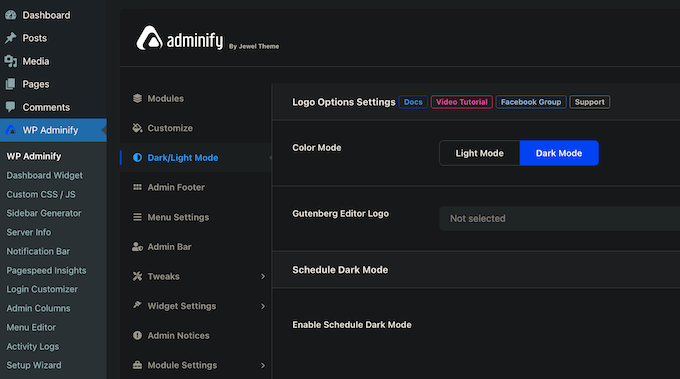Screen dimensions: 680x379
Task: Expand the Widget Settings chevron
Action: point(263,306)
